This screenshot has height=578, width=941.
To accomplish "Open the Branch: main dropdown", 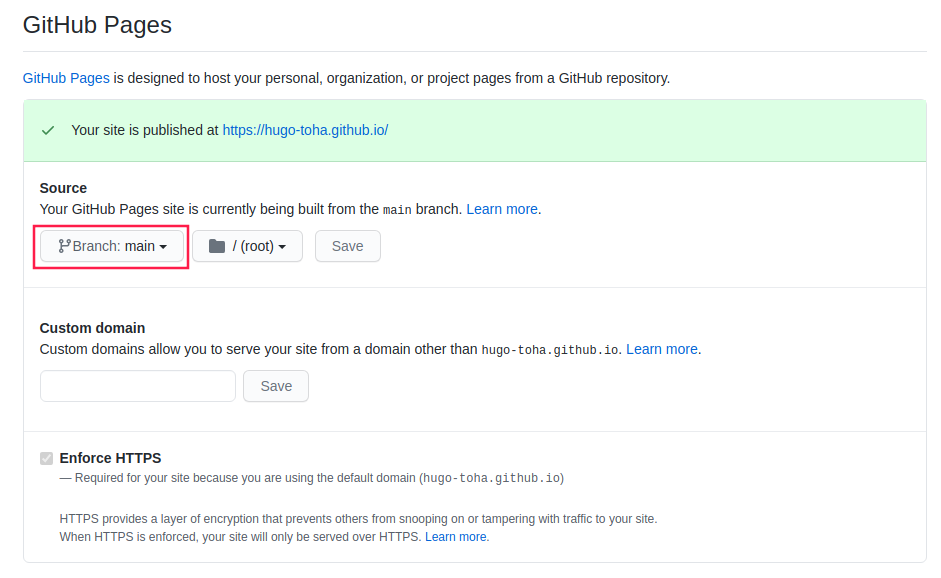I will pyautogui.click(x=112, y=246).
